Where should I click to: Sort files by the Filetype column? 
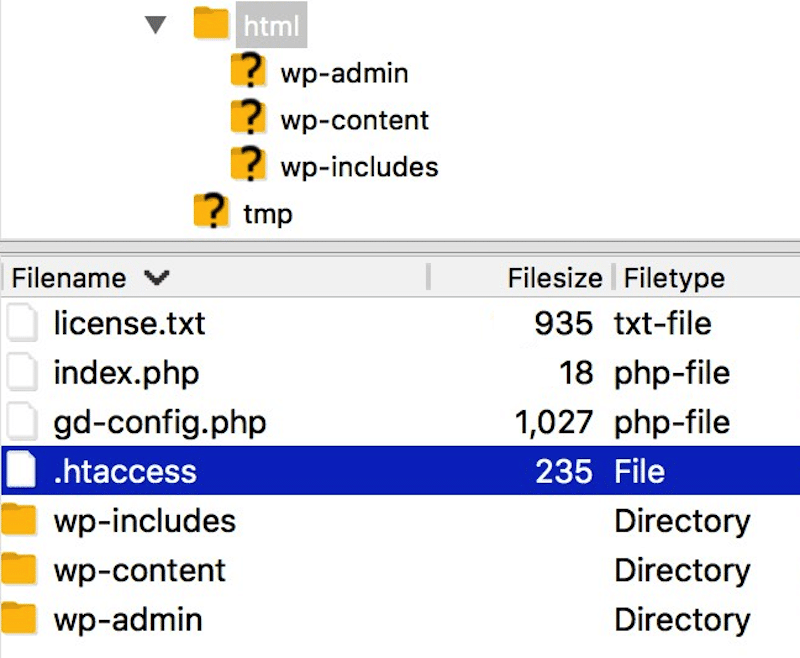tap(673, 277)
